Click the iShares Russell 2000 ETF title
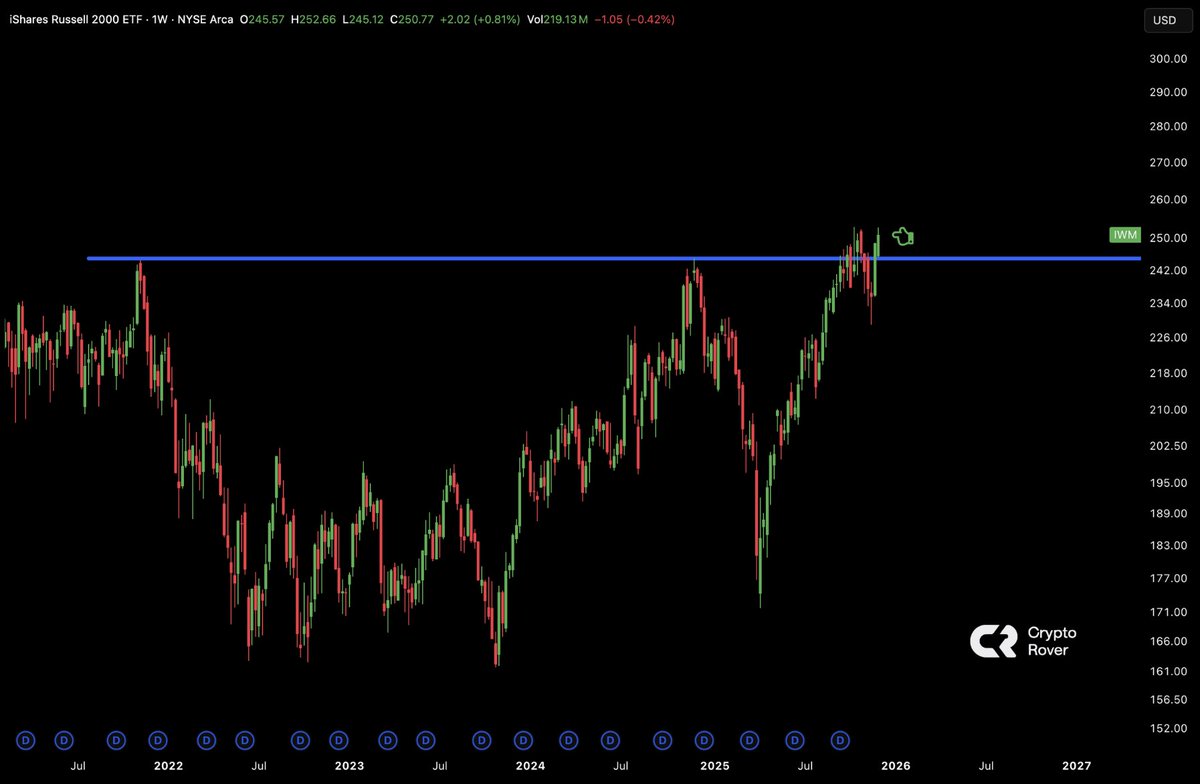This screenshot has height=784, width=1200. click(x=75, y=20)
